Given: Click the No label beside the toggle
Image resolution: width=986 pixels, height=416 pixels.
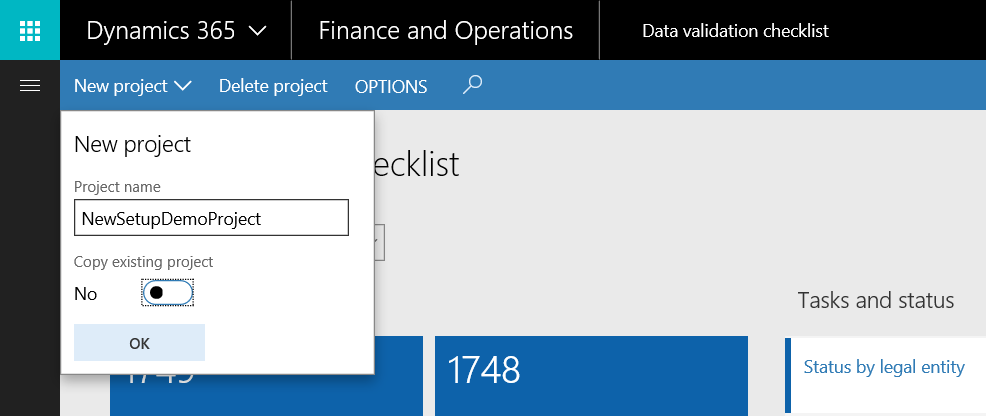Looking at the screenshot, I should tap(86, 294).
